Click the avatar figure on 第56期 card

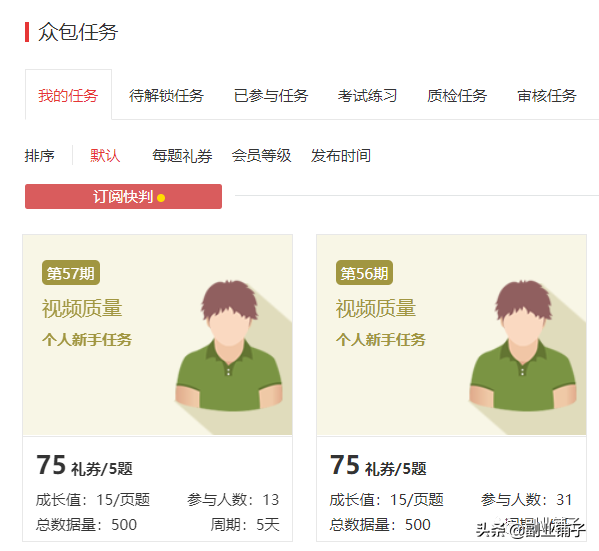click(523, 346)
